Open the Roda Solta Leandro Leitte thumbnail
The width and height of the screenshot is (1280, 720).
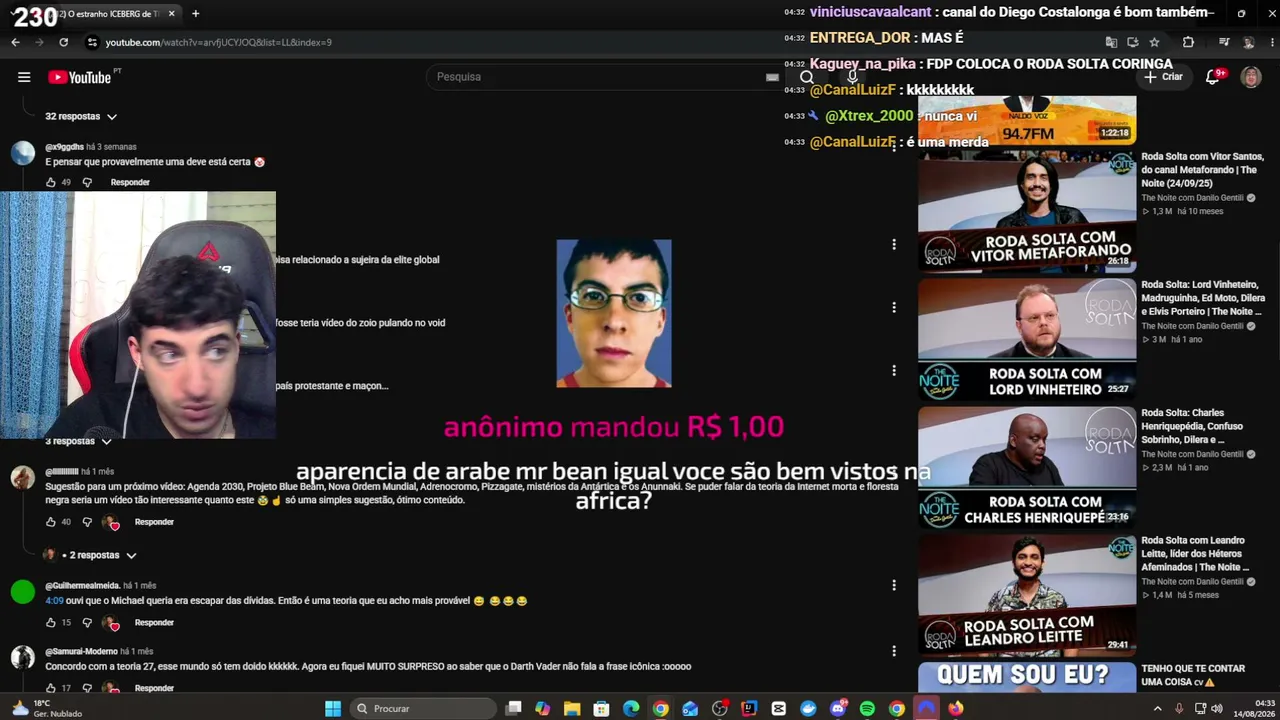point(1027,595)
